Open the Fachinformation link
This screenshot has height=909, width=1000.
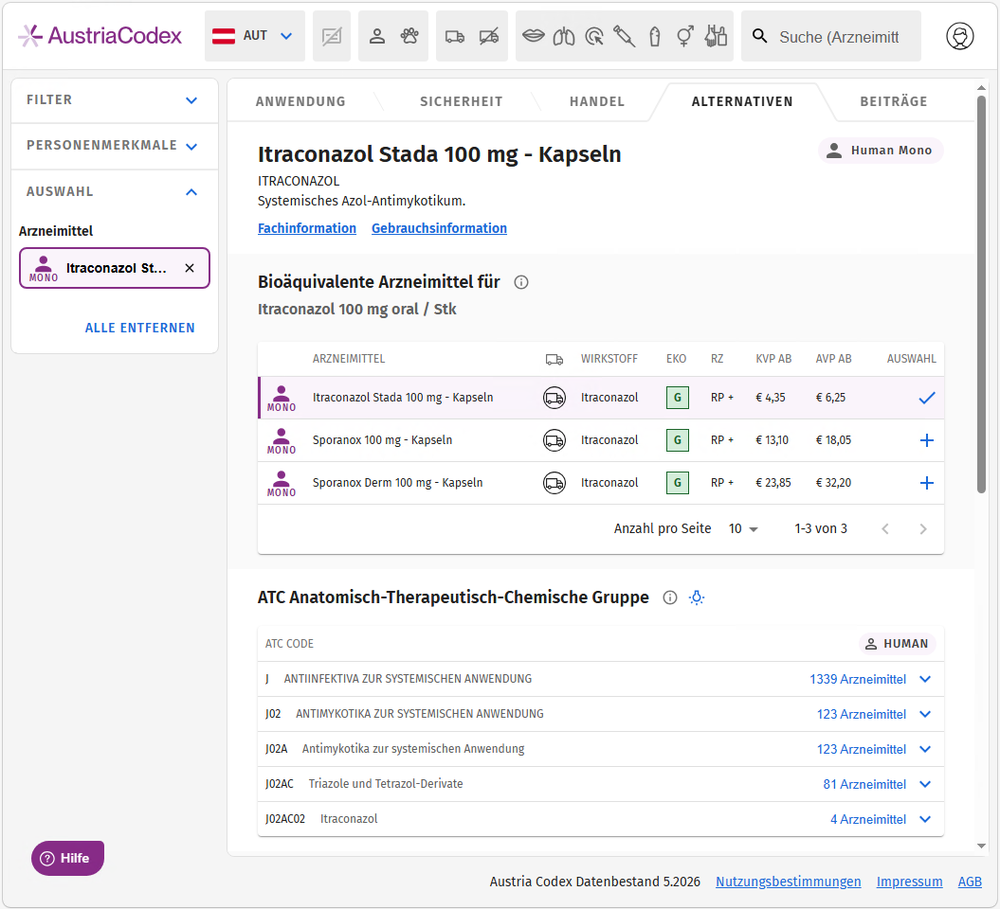click(x=307, y=228)
